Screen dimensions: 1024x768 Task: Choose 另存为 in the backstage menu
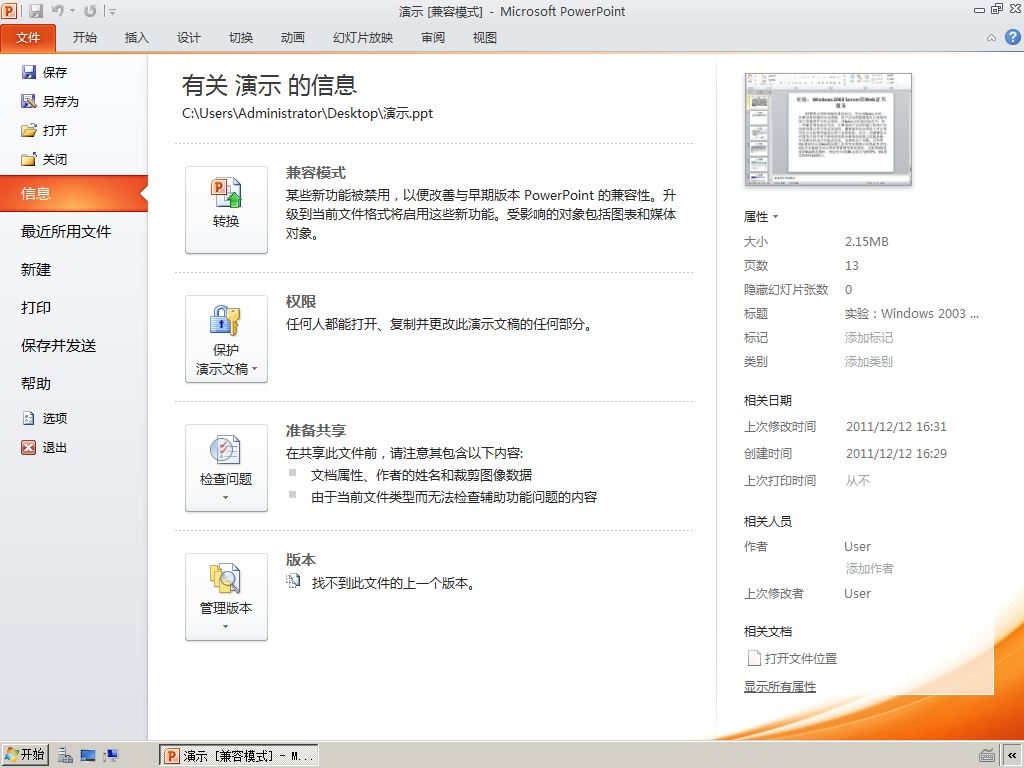(x=50, y=101)
